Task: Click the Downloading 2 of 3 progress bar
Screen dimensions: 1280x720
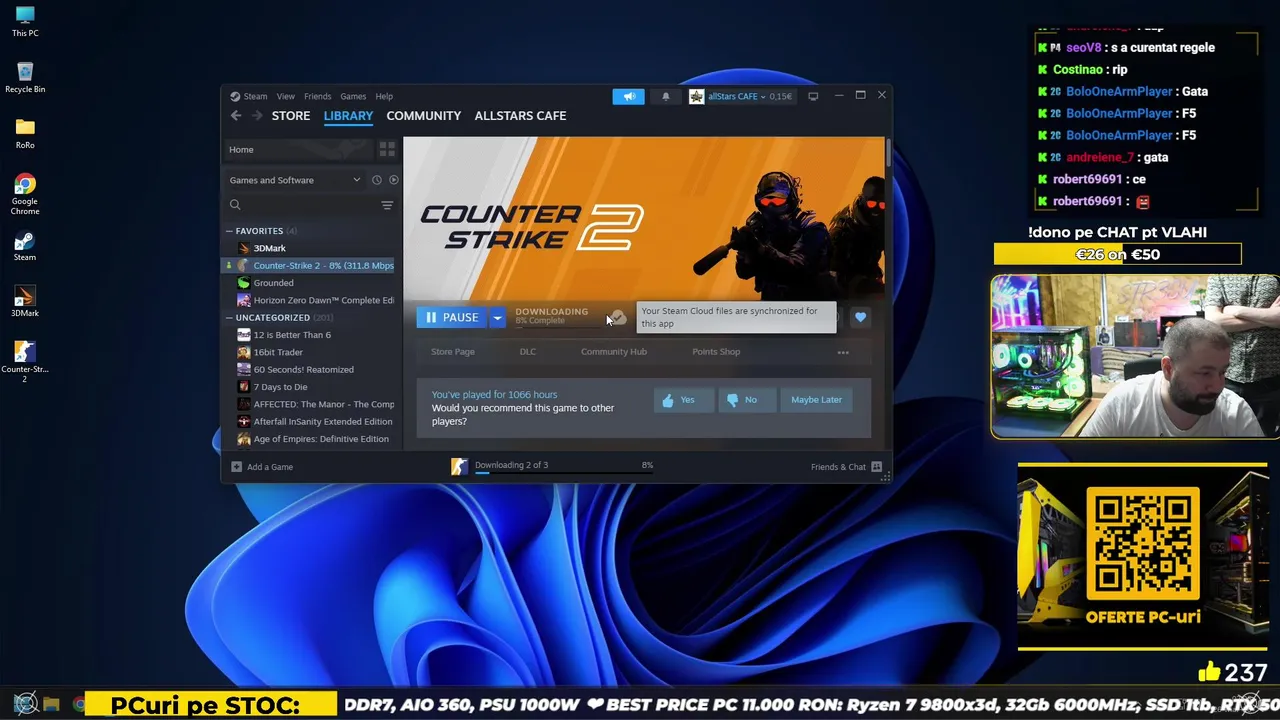Action: 564,472
